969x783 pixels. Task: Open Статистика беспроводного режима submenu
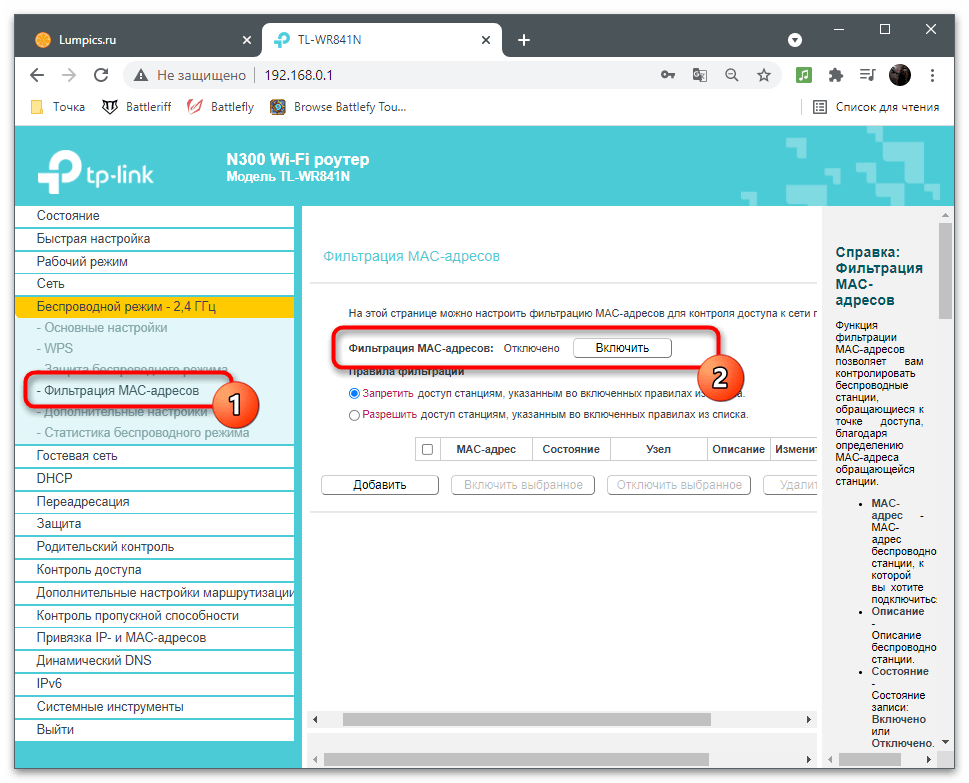point(143,433)
